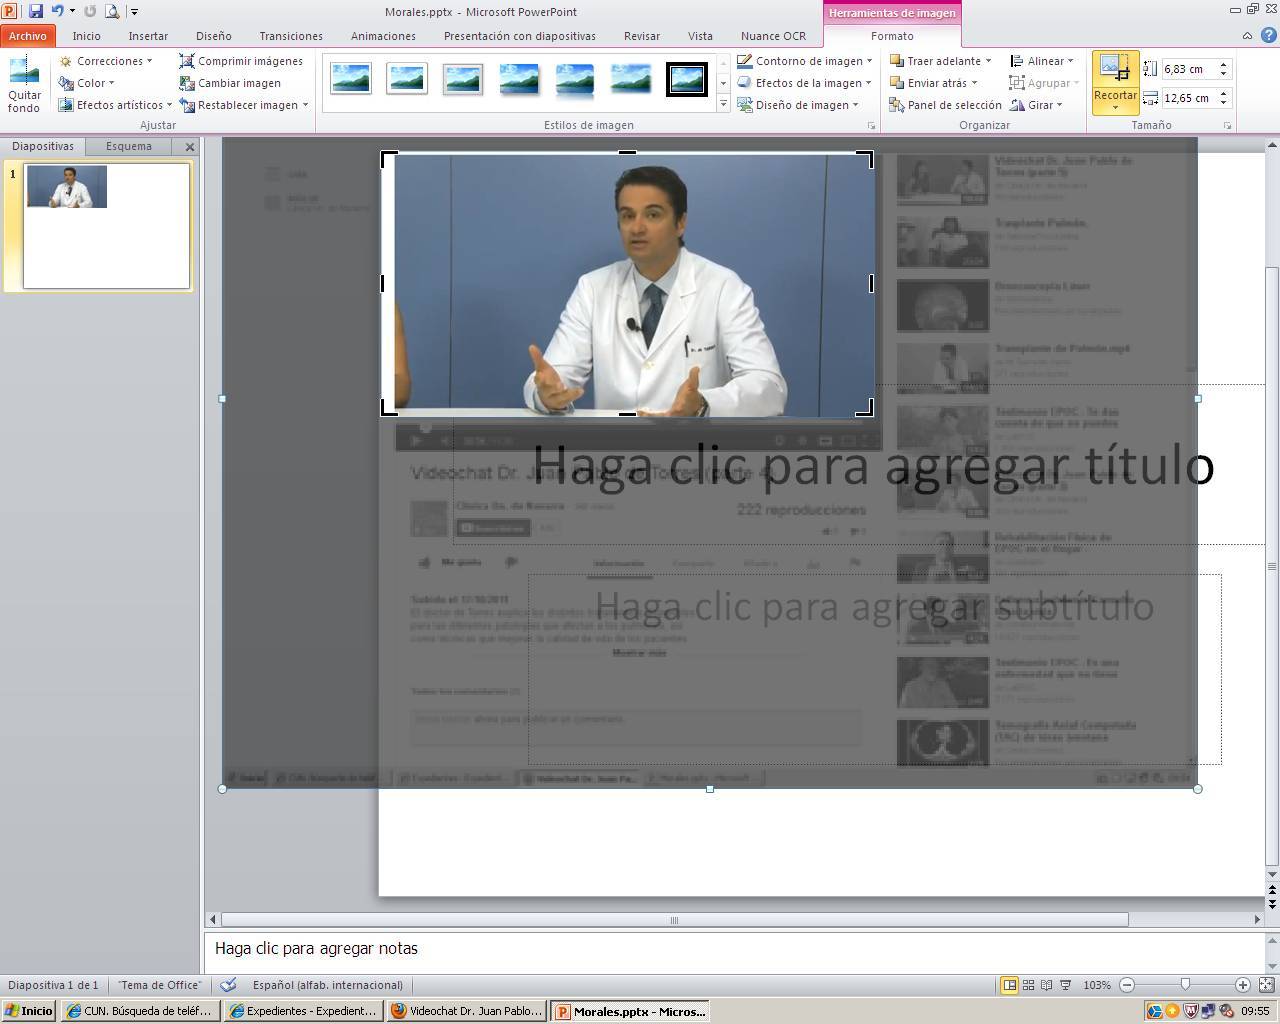Open PowerPoint Help question mark icon
Image resolution: width=1280 pixels, height=1024 pixels.
click(1267, 36)
